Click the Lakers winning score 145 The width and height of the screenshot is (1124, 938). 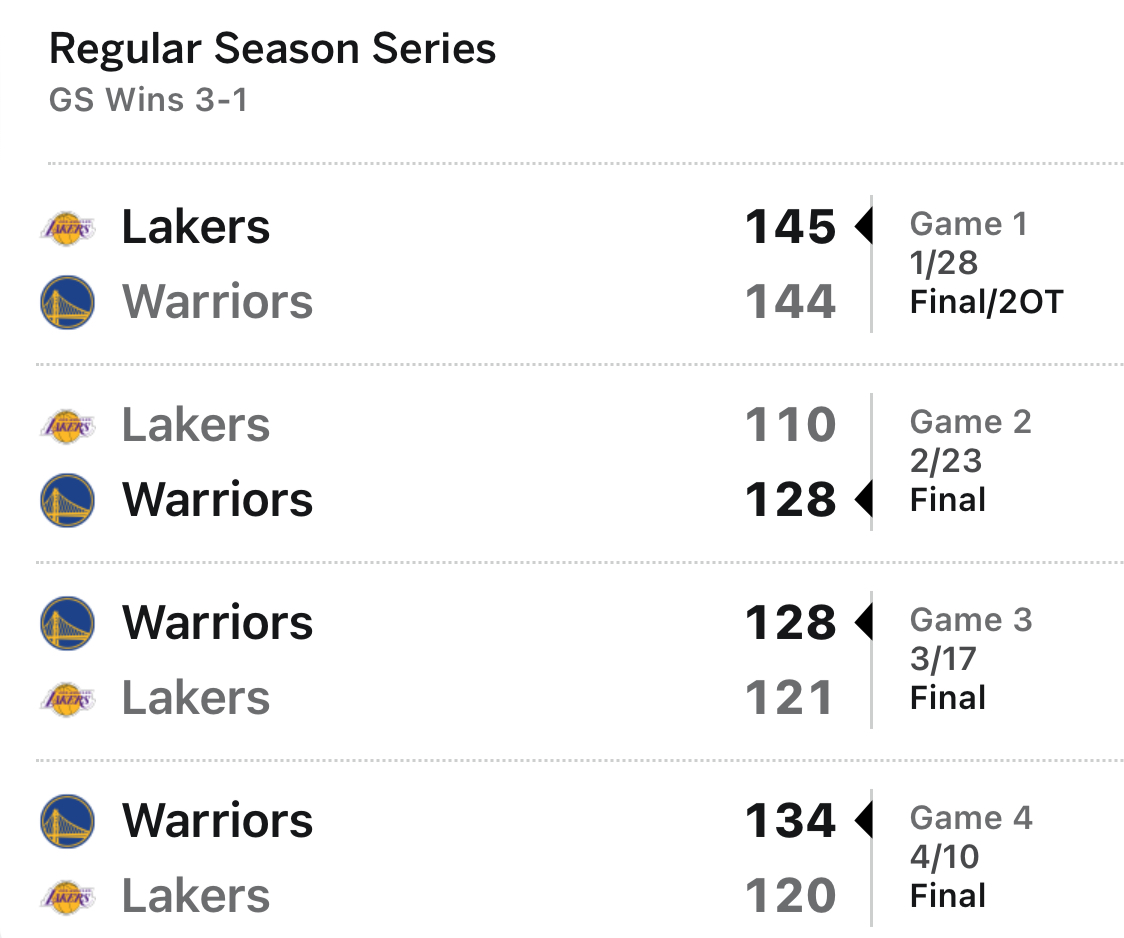click(x=790, y=228)
